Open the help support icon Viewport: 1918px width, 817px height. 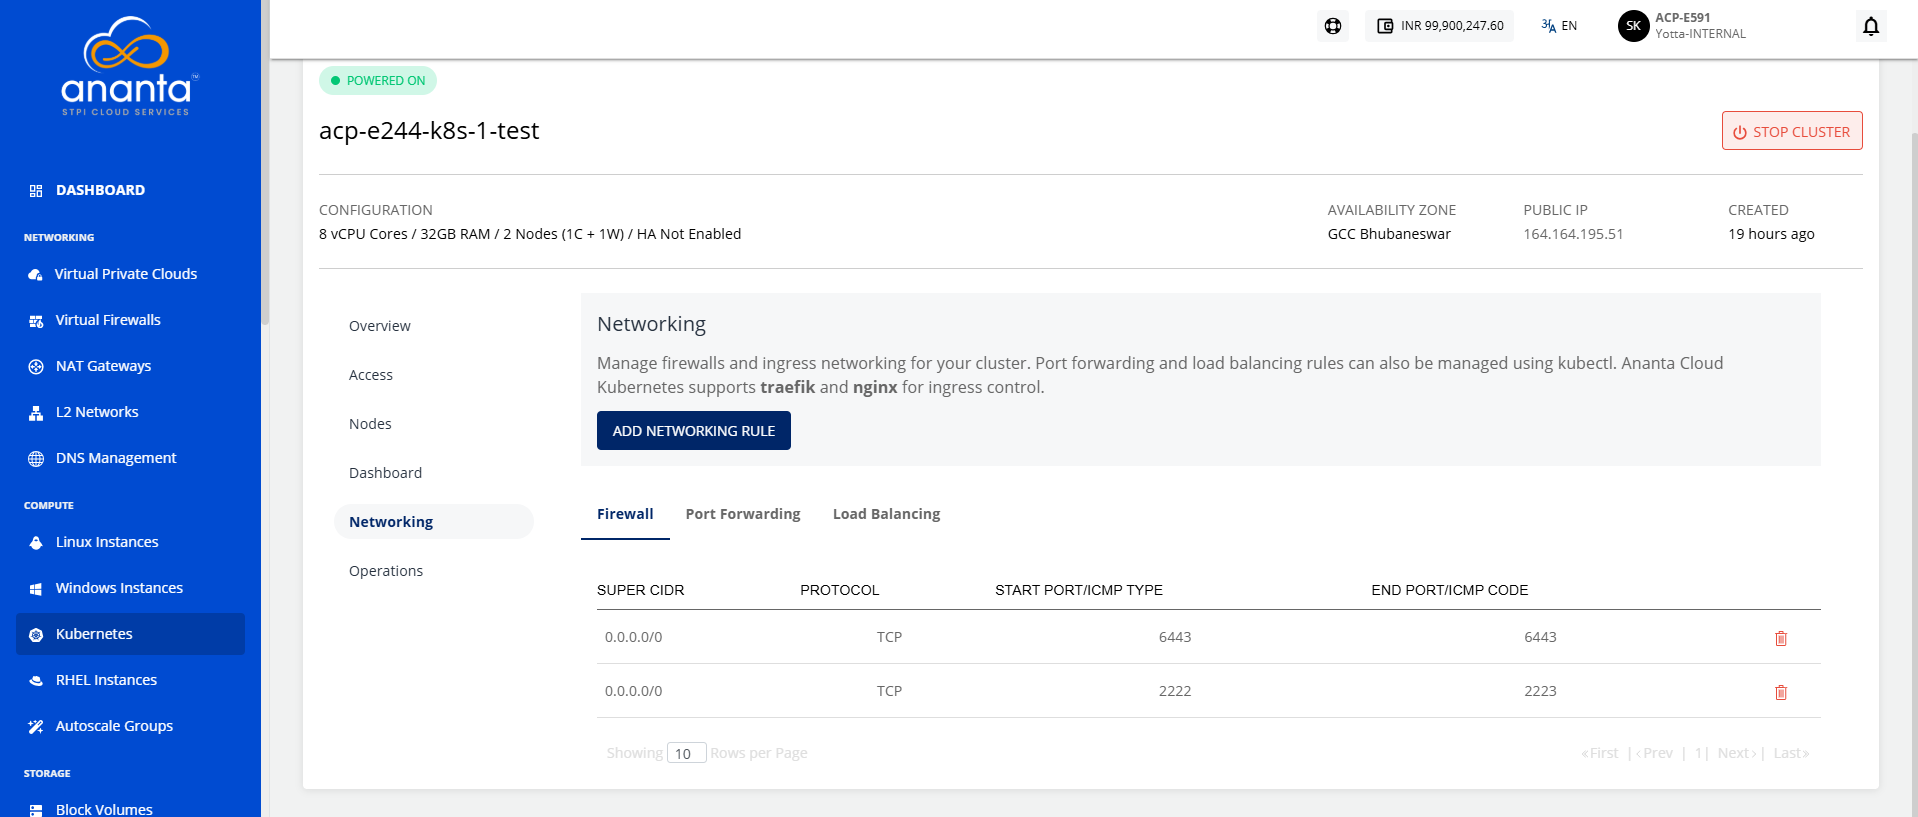1333,26
